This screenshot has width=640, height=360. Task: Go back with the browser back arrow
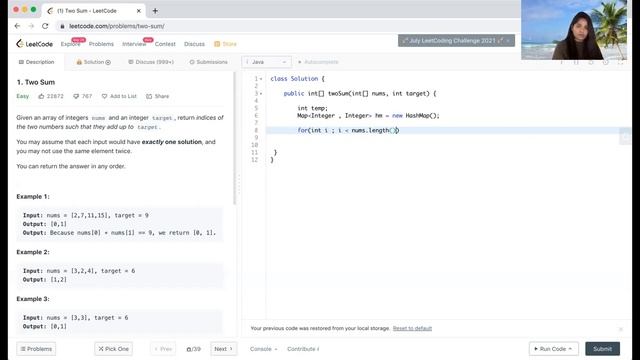17,26
